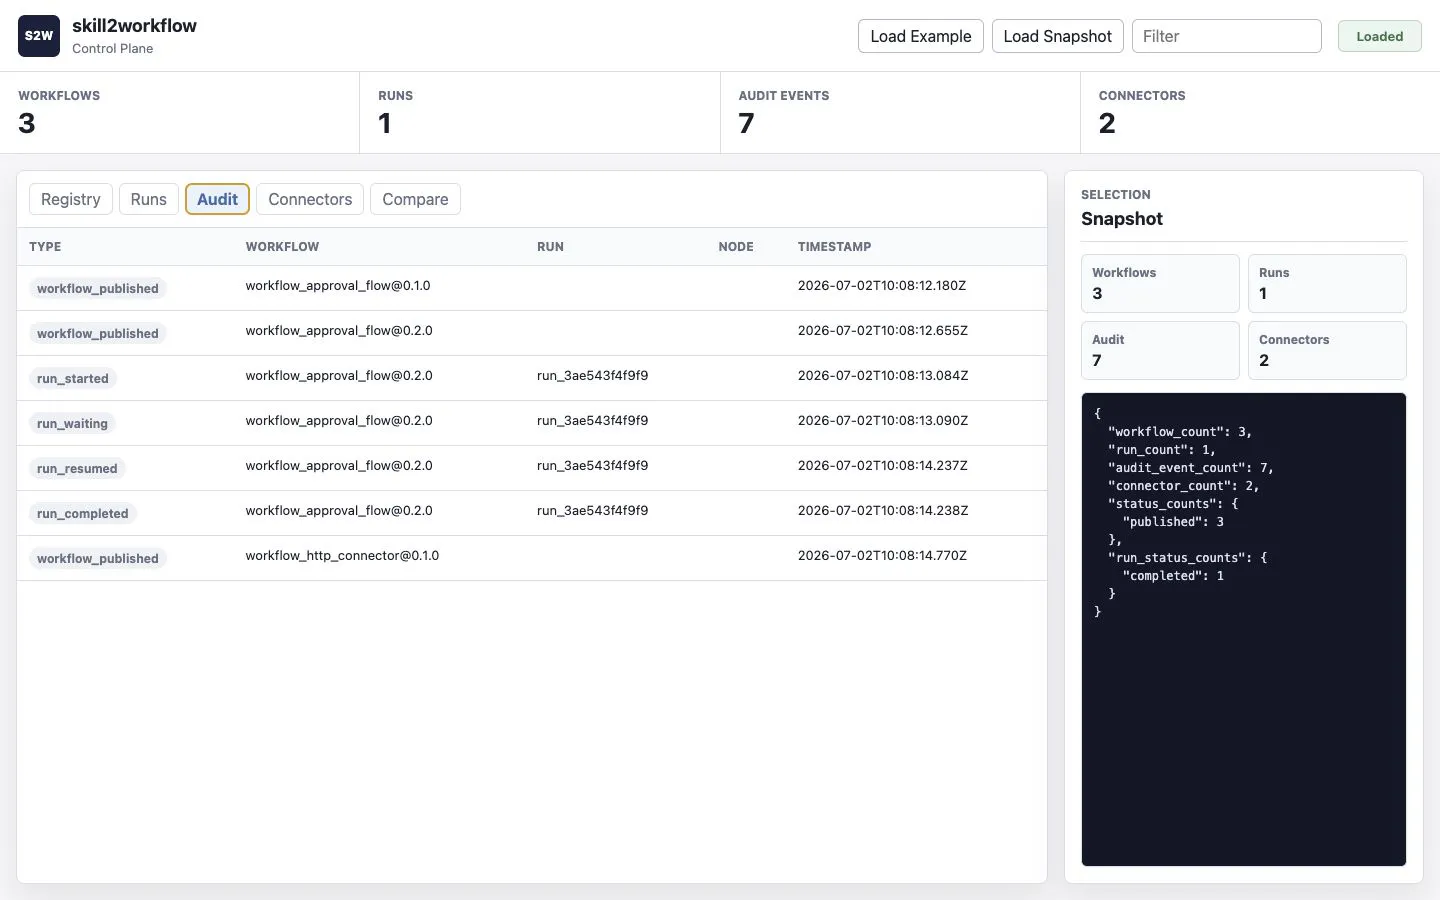
Task: Click the run_resumed type badge
Action: click(77, 468)
